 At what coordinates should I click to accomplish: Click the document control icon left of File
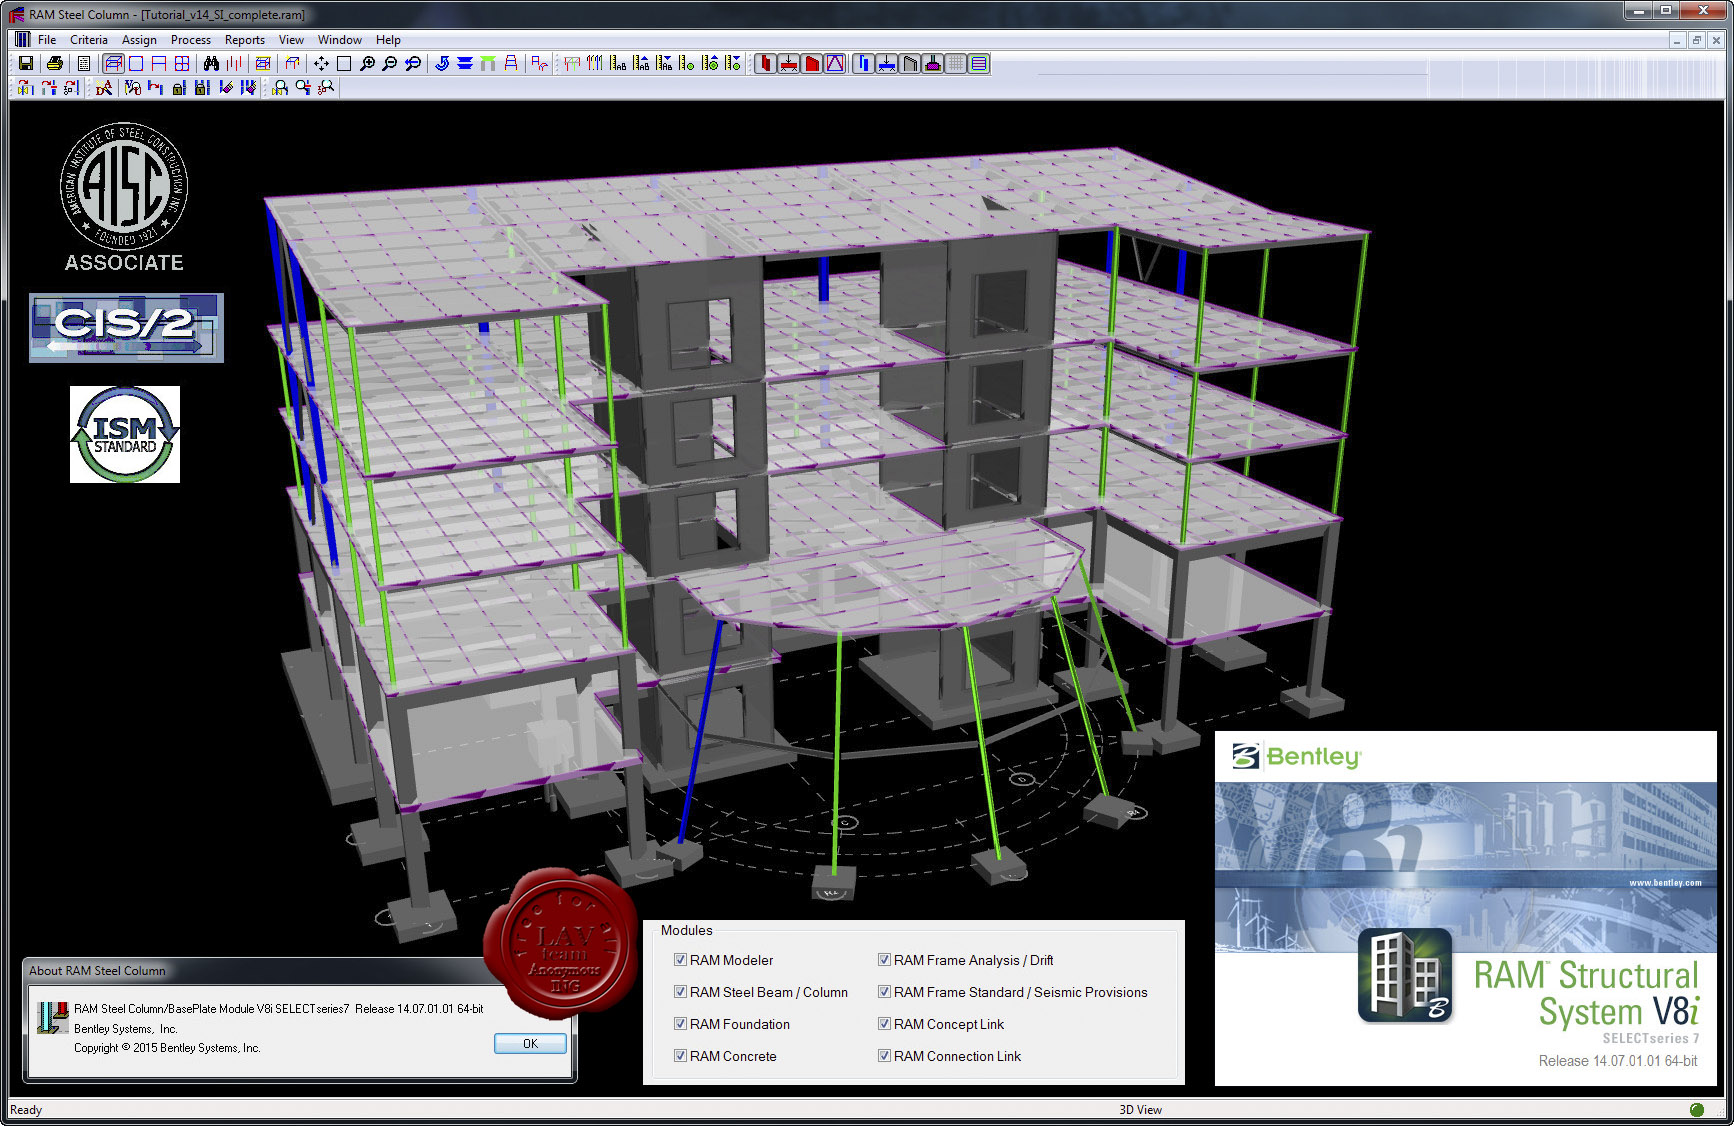[x=22, y=40]
